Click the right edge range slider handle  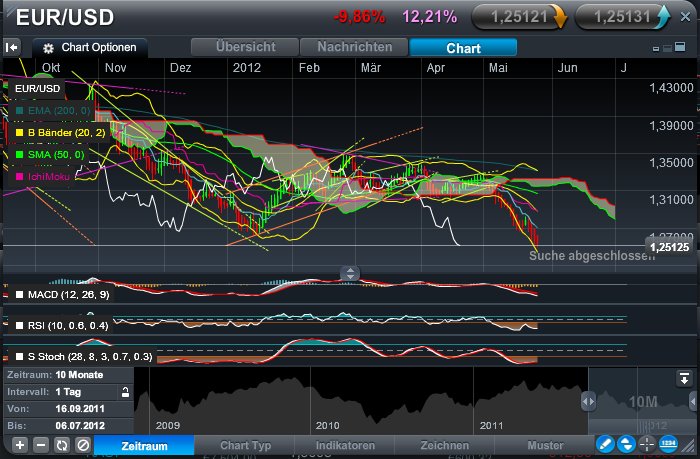[x=693, y=399]
